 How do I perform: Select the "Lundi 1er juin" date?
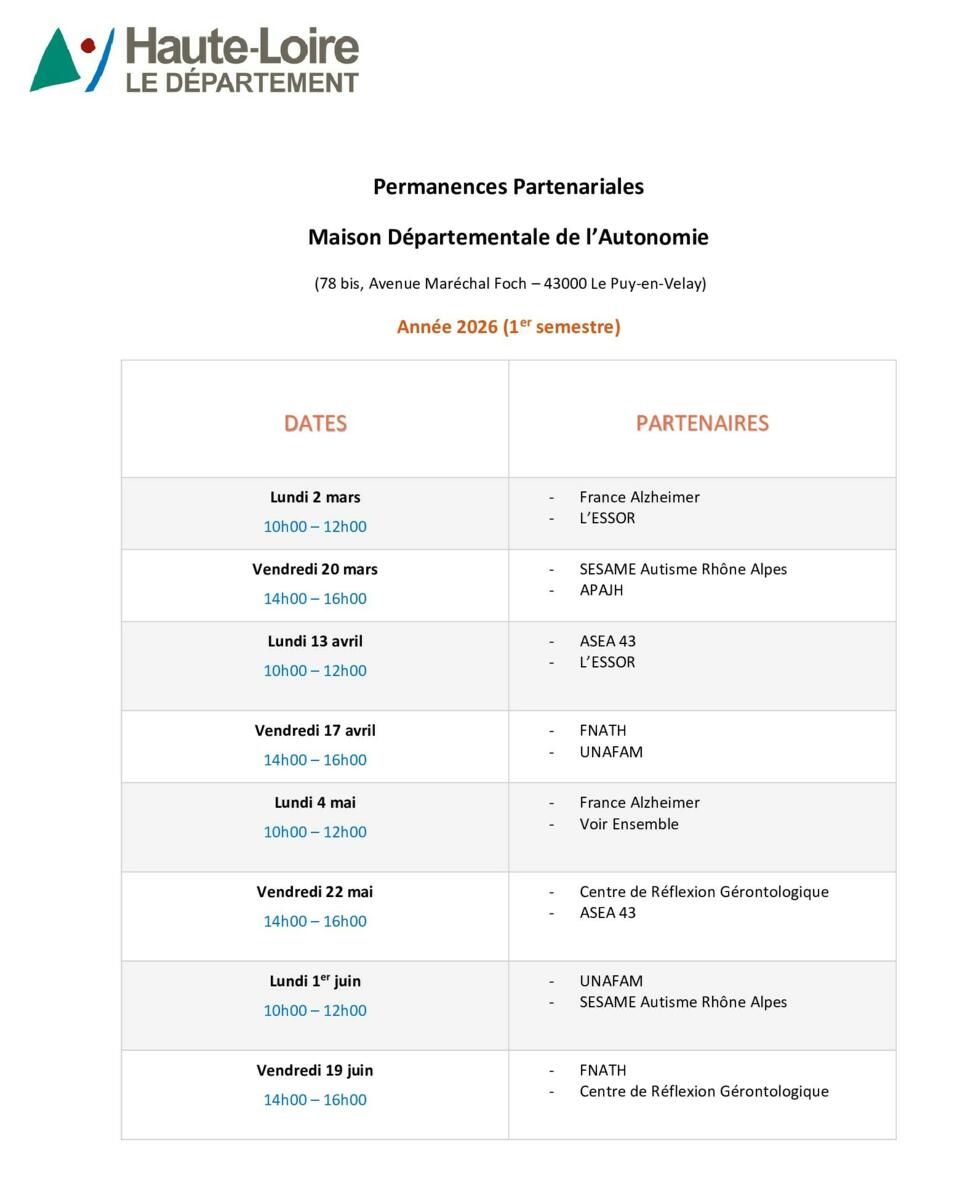click(315, 981)
